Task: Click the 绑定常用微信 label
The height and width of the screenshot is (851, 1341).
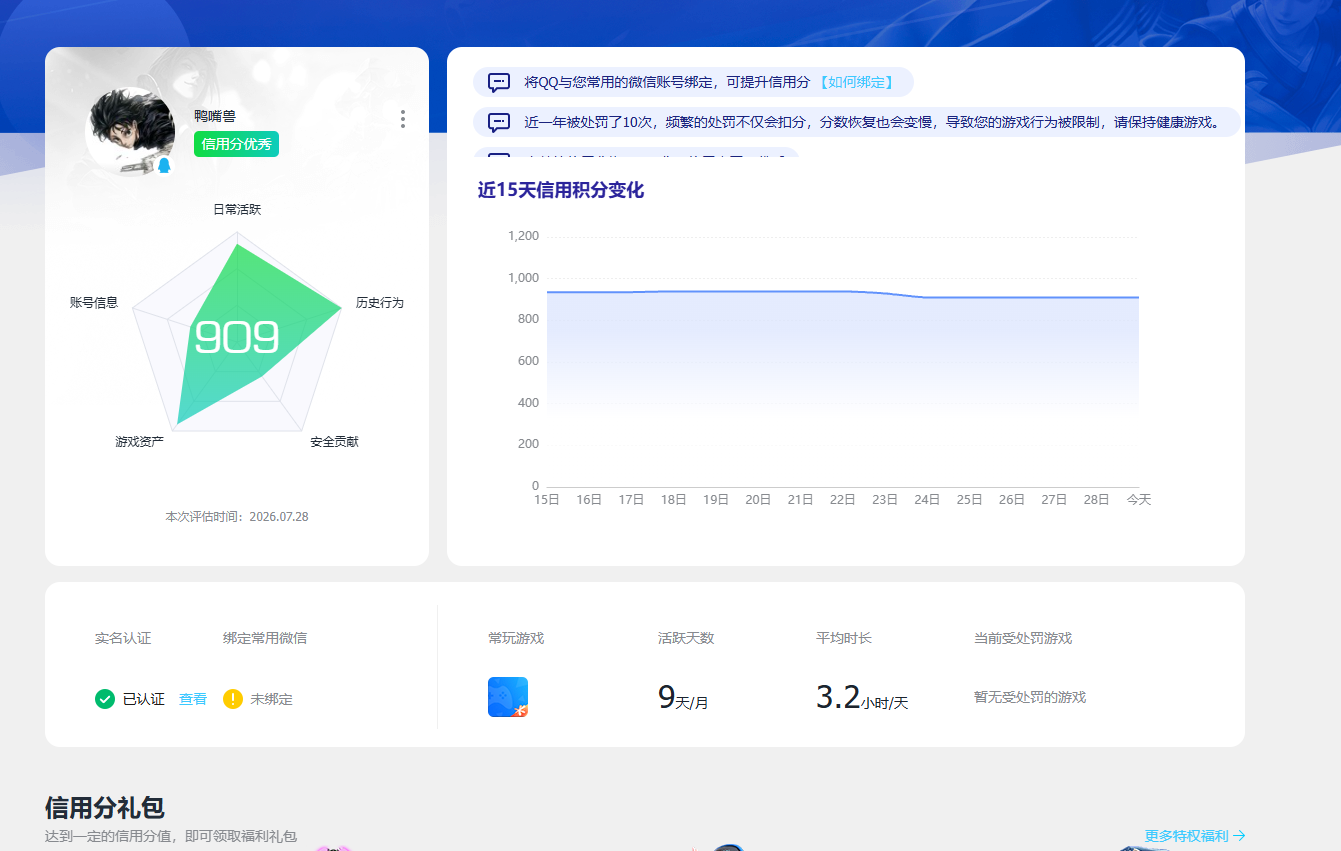Action: point(265,638)
